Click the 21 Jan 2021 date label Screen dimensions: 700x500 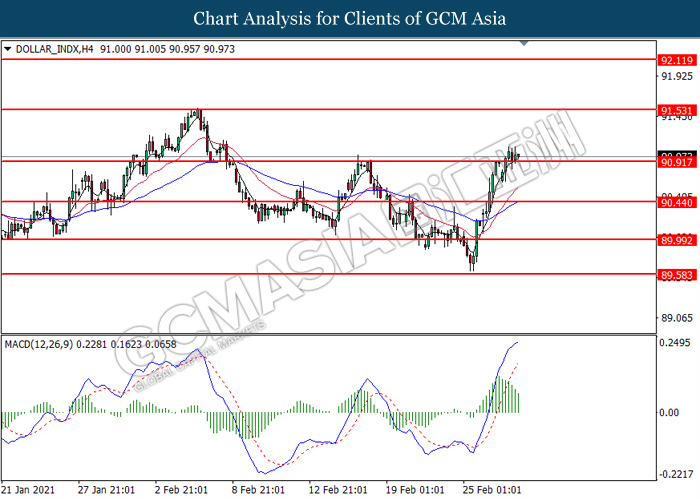(x=29, y=491)
